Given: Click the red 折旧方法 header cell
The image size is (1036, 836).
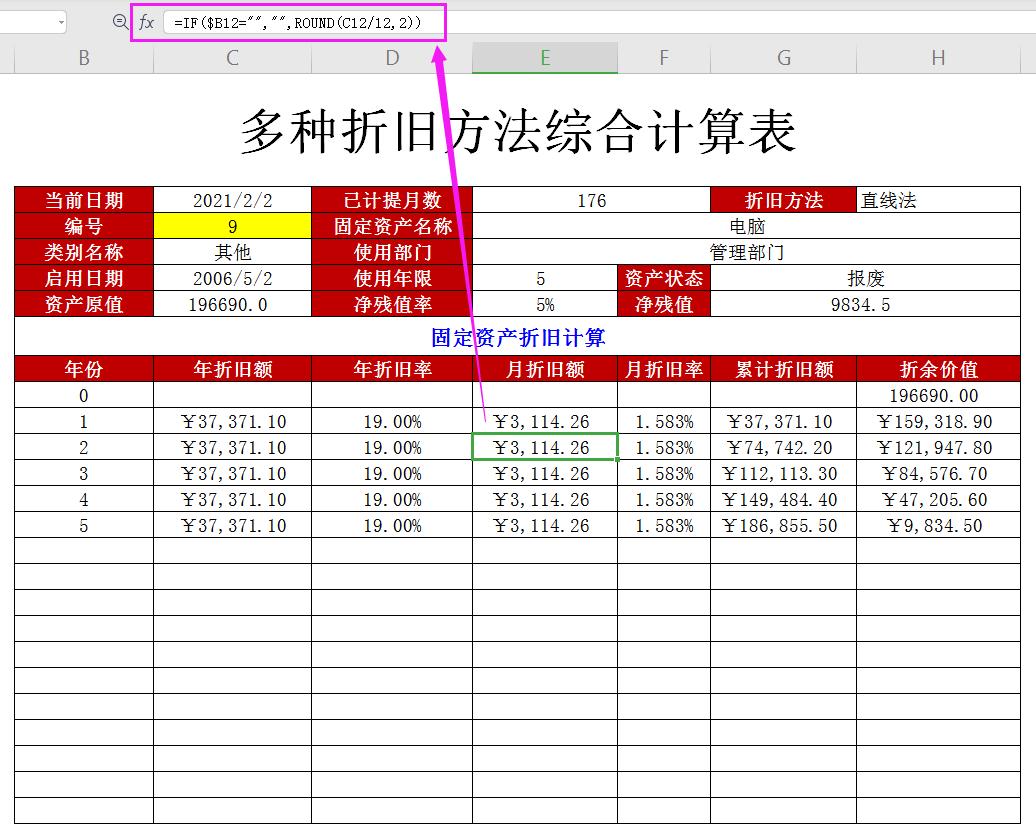Looking at the screenshot, I should click(x=783, y=200).
